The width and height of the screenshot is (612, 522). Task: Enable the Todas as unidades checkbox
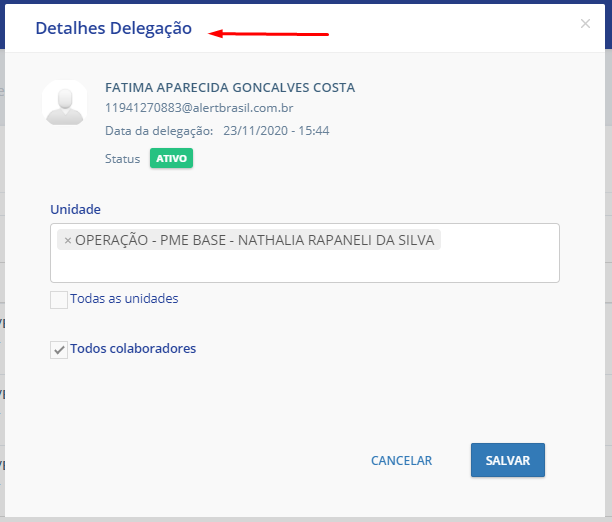[x=59, y=299]
